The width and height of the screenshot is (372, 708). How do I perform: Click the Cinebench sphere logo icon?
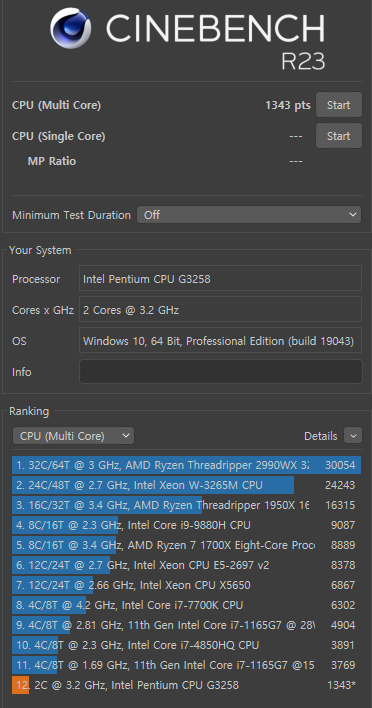click(x=70, y=28)
